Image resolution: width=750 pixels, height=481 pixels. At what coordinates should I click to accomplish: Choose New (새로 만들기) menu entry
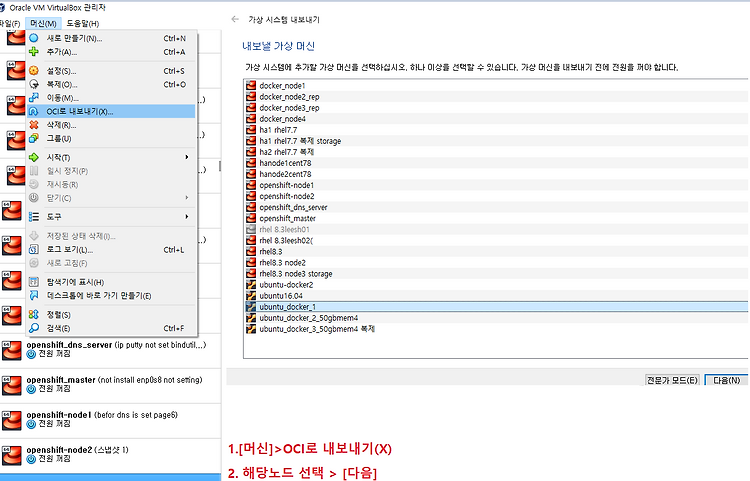tap(111, 38)
